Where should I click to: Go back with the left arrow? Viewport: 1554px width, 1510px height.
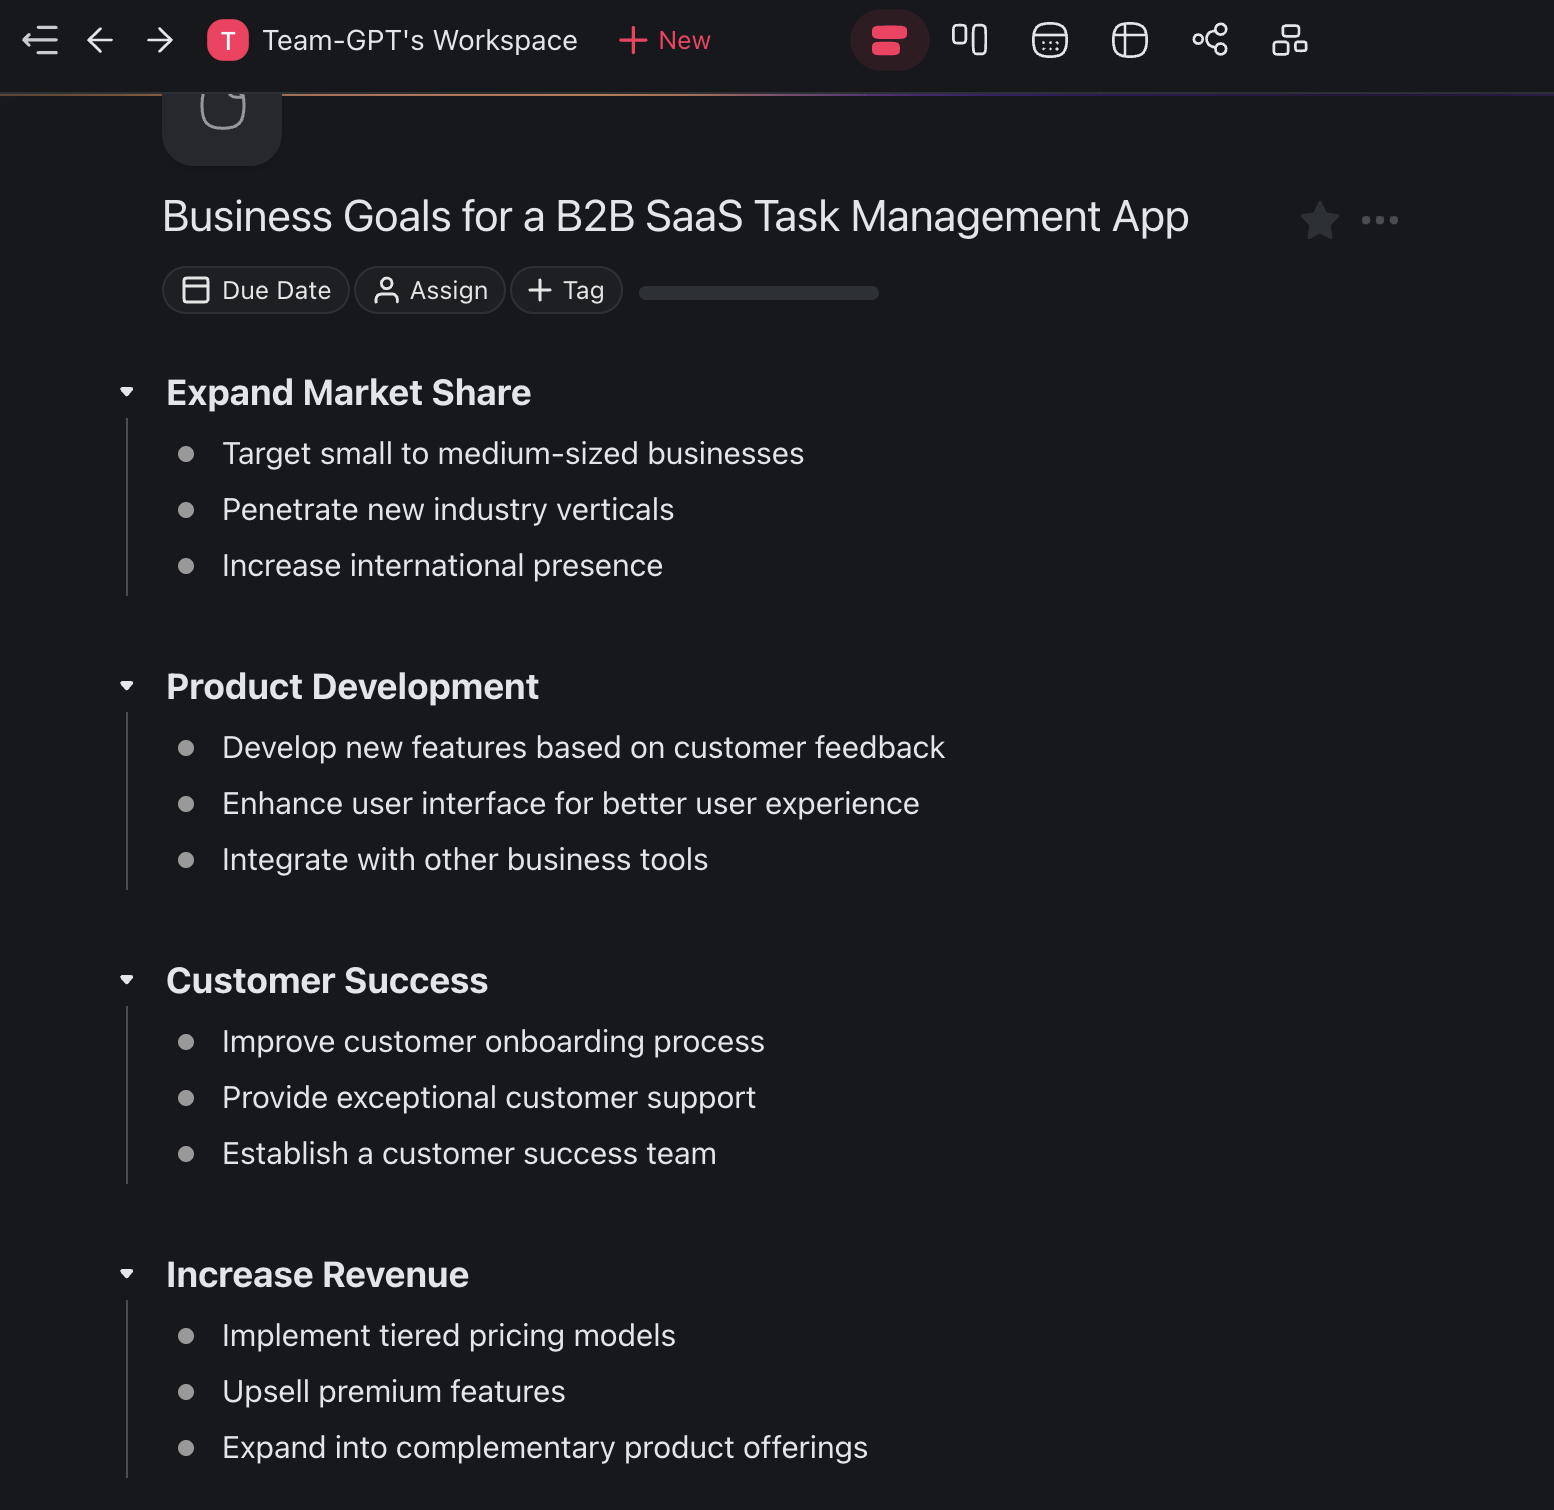(100, 40)
